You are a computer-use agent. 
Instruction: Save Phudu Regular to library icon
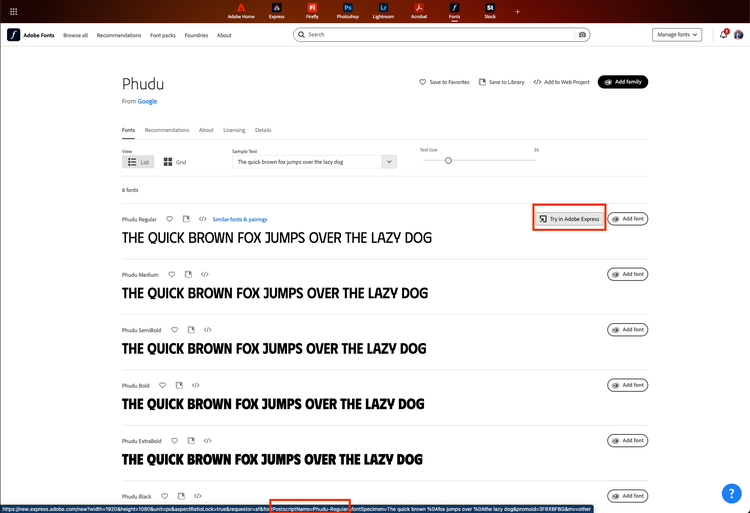(186, 219)
